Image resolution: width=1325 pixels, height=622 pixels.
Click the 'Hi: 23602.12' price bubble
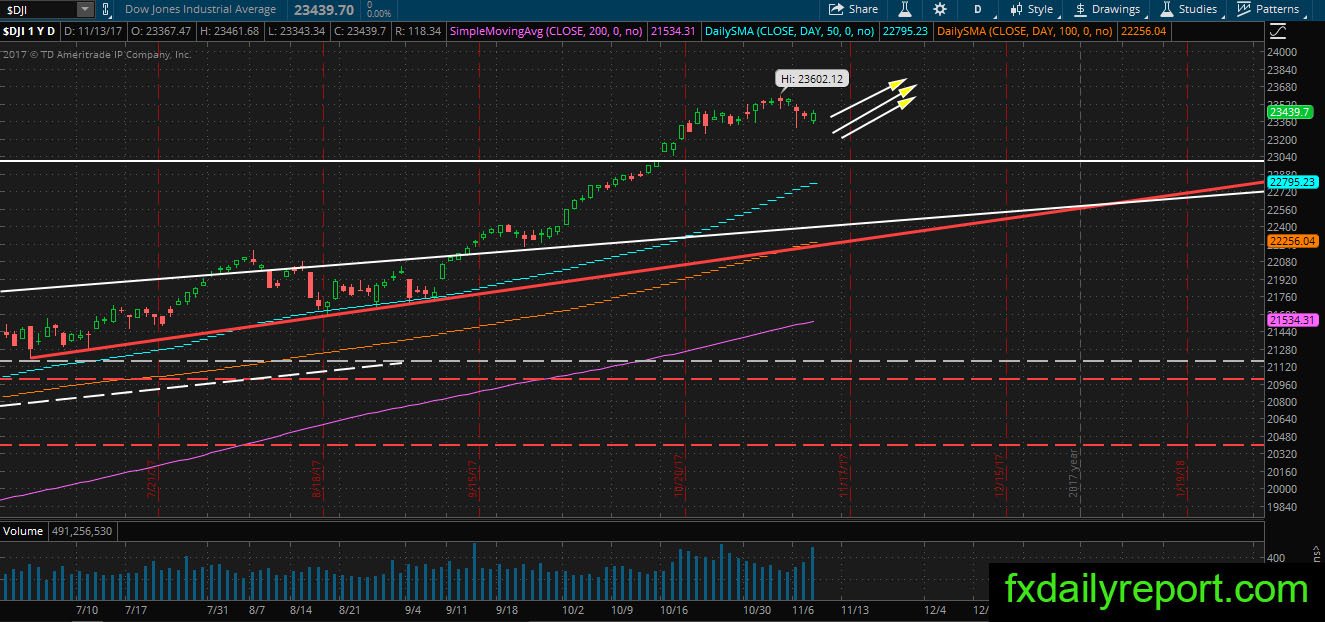pos(811,78)
